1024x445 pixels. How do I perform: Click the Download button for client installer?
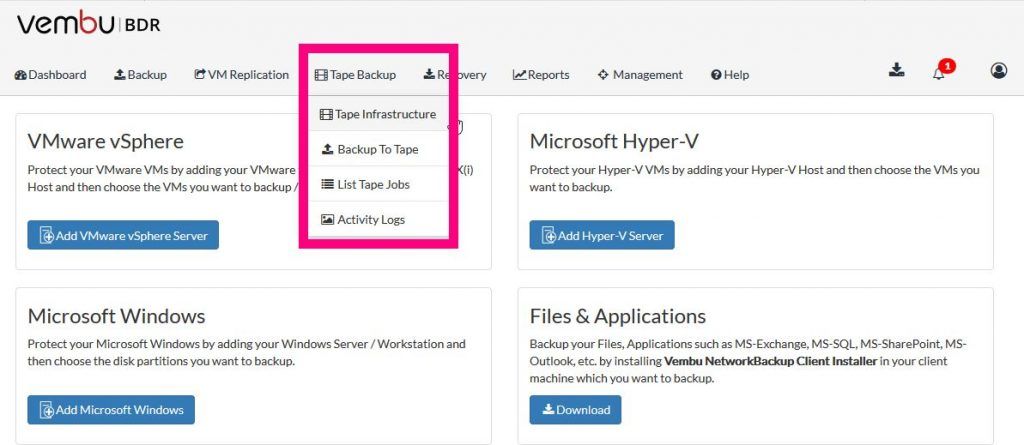(x=575, y=410)
